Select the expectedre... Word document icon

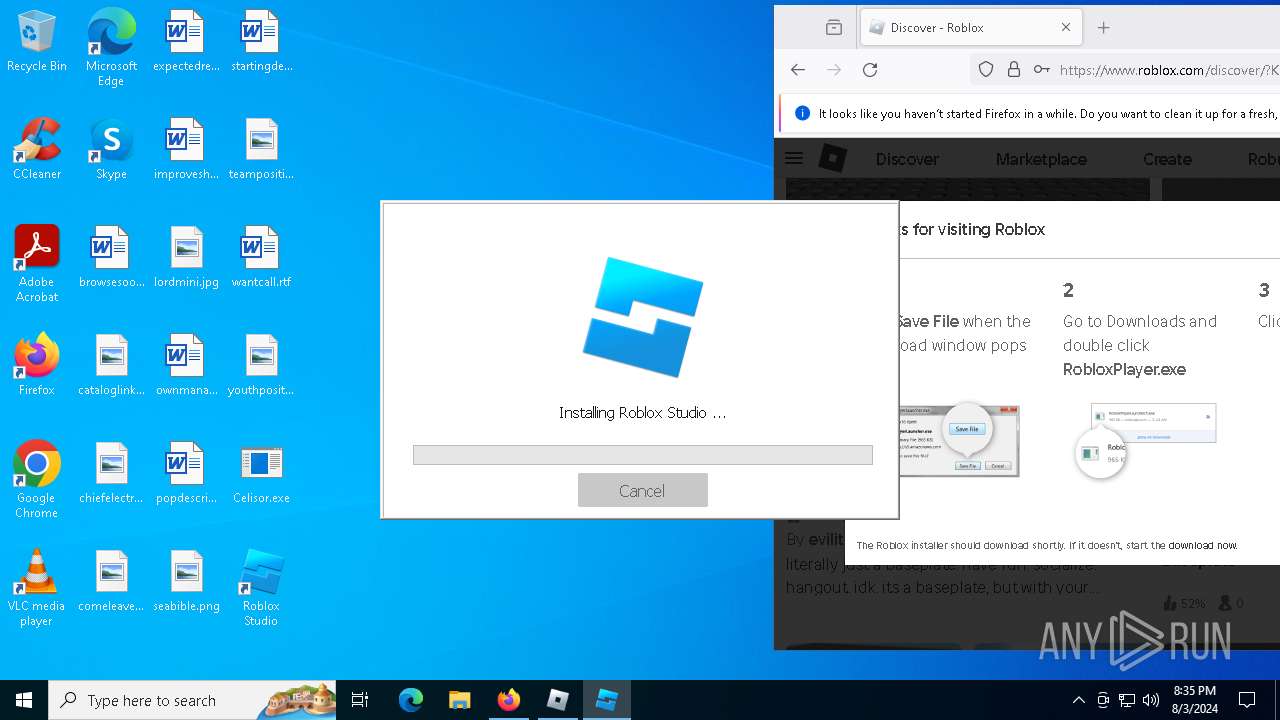tap(185, 42)
